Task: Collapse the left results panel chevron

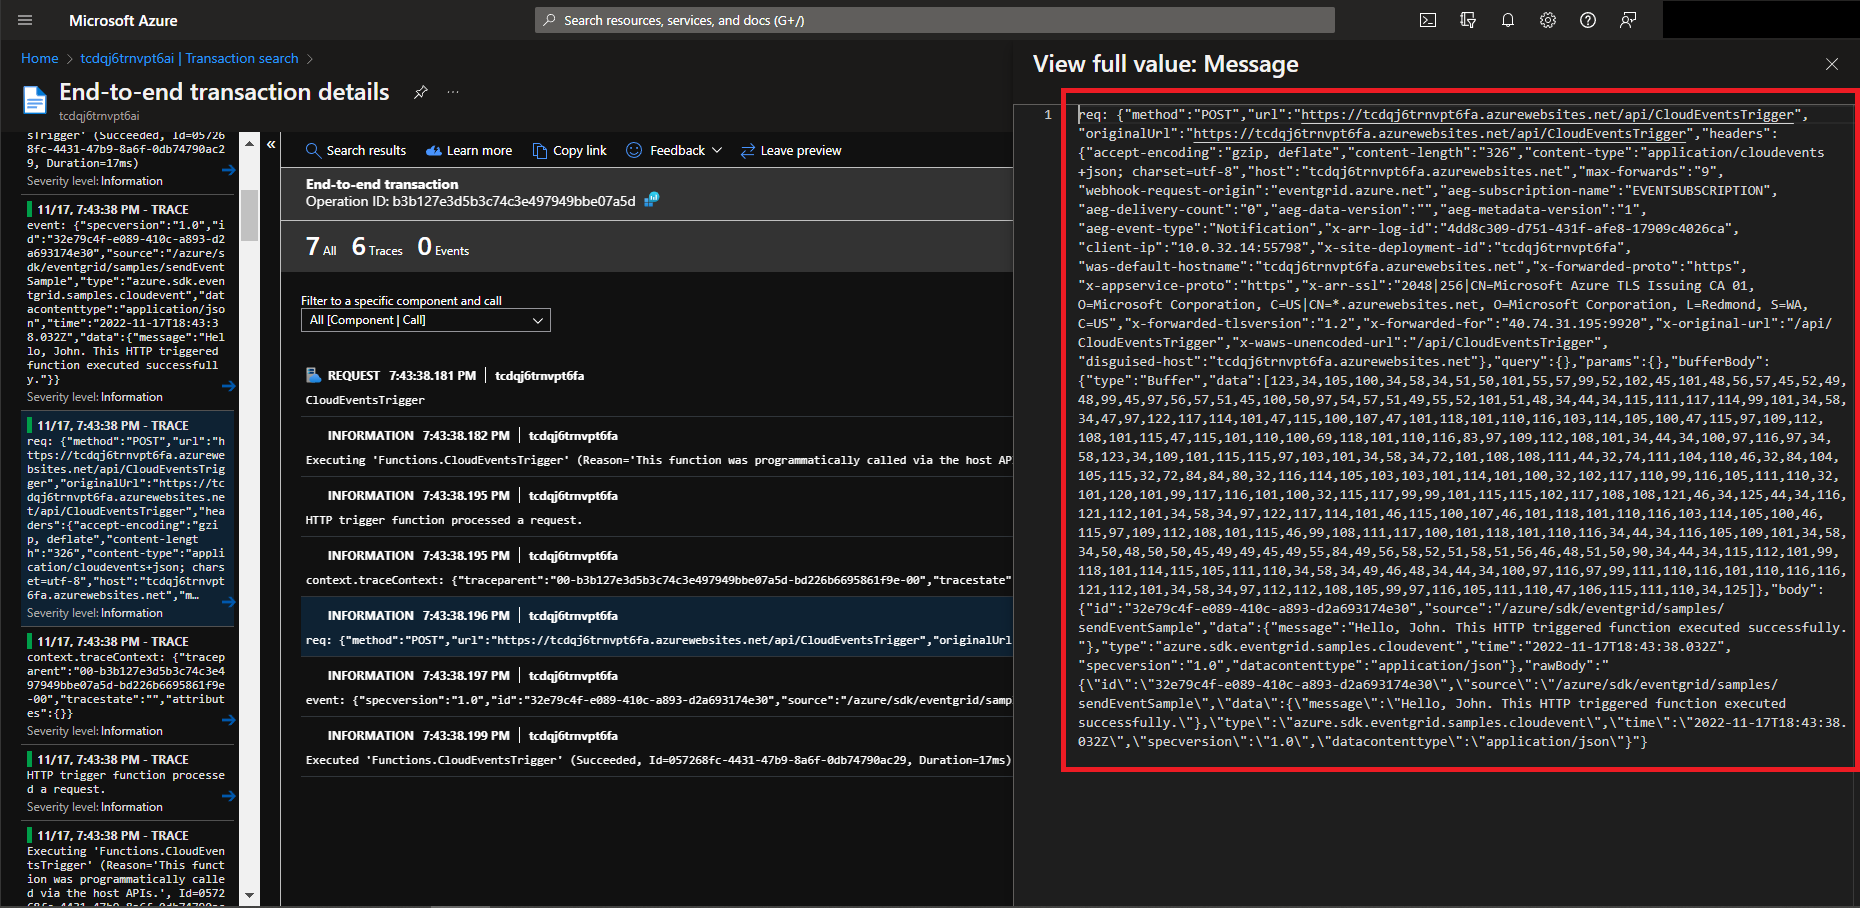Action: [x=271, y=144]
